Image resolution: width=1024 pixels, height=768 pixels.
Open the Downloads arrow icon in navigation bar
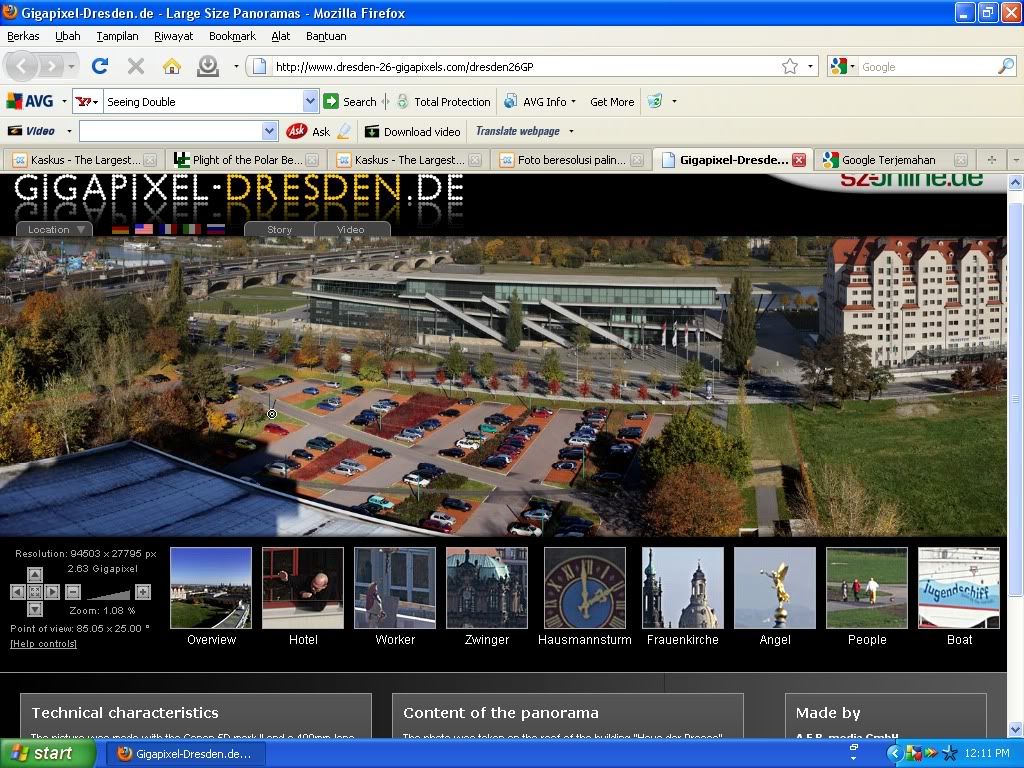tap(208, 66)
